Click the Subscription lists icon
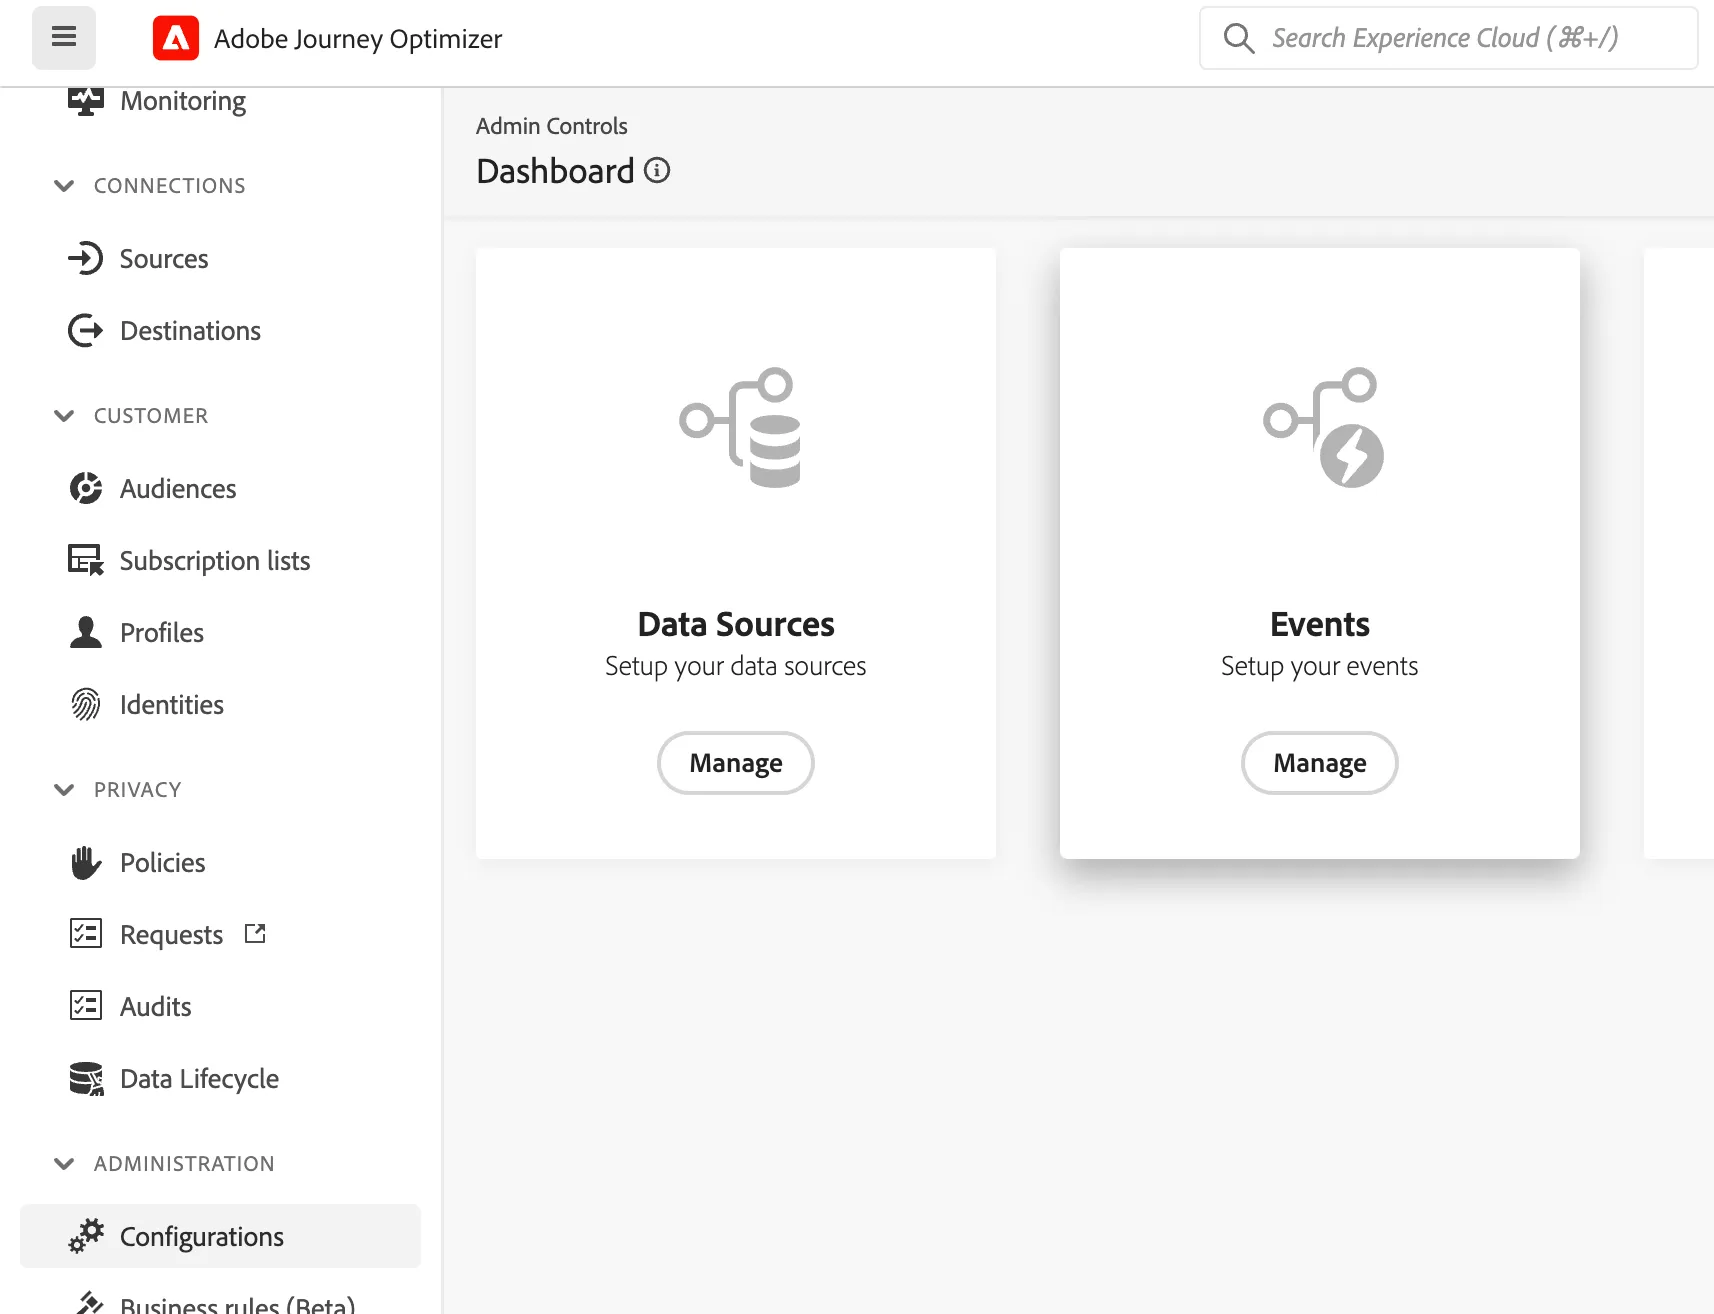 pos(86,561)
